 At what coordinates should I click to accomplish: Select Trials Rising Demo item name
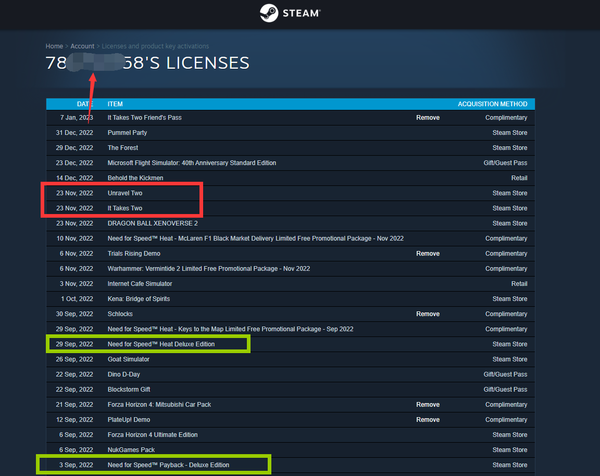tap(134, 253)
